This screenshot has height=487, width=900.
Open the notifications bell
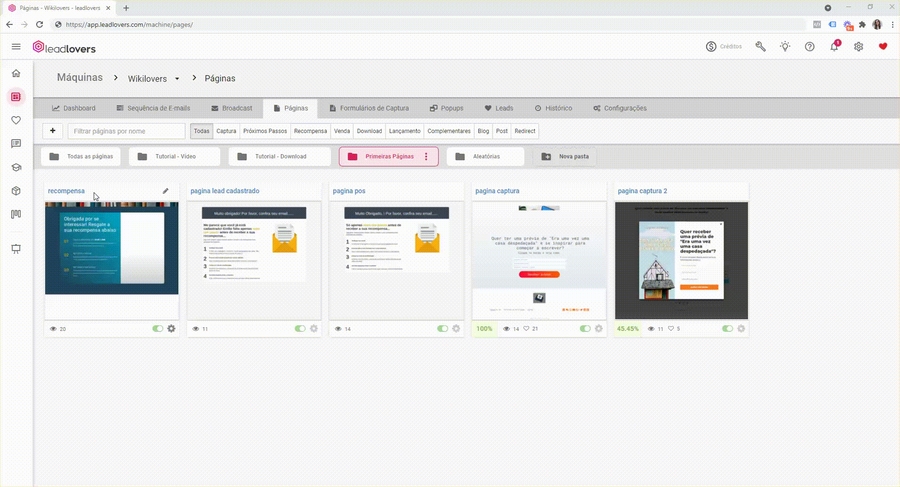point(834,47)
